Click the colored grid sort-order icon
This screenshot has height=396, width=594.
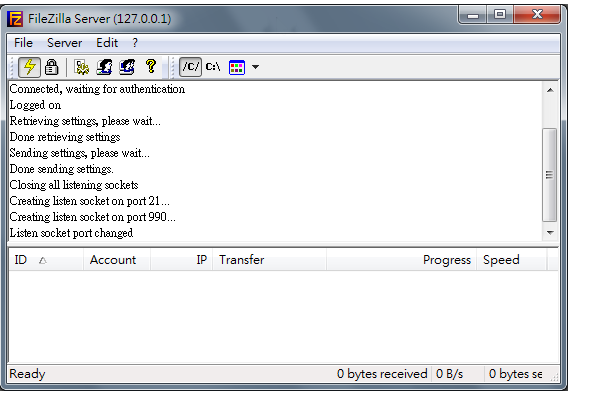(x=237, y=67)
